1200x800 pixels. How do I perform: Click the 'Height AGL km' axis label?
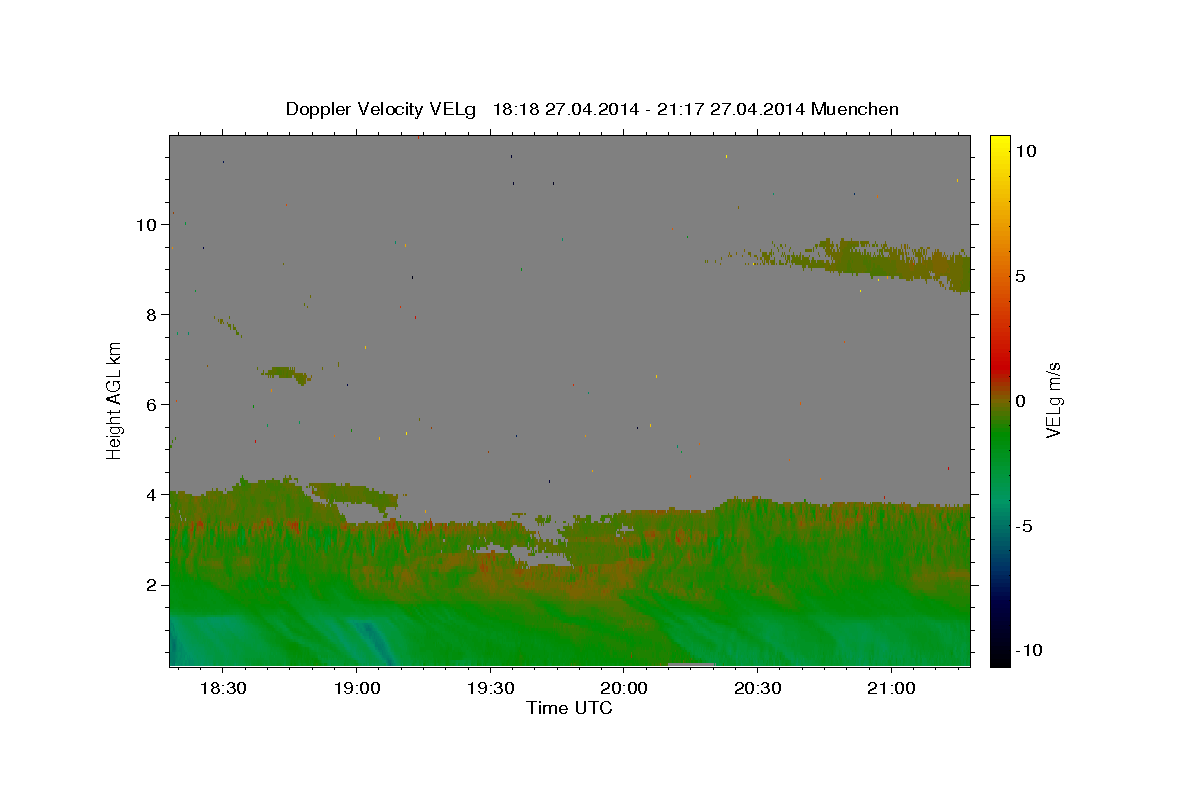(115, 399)
